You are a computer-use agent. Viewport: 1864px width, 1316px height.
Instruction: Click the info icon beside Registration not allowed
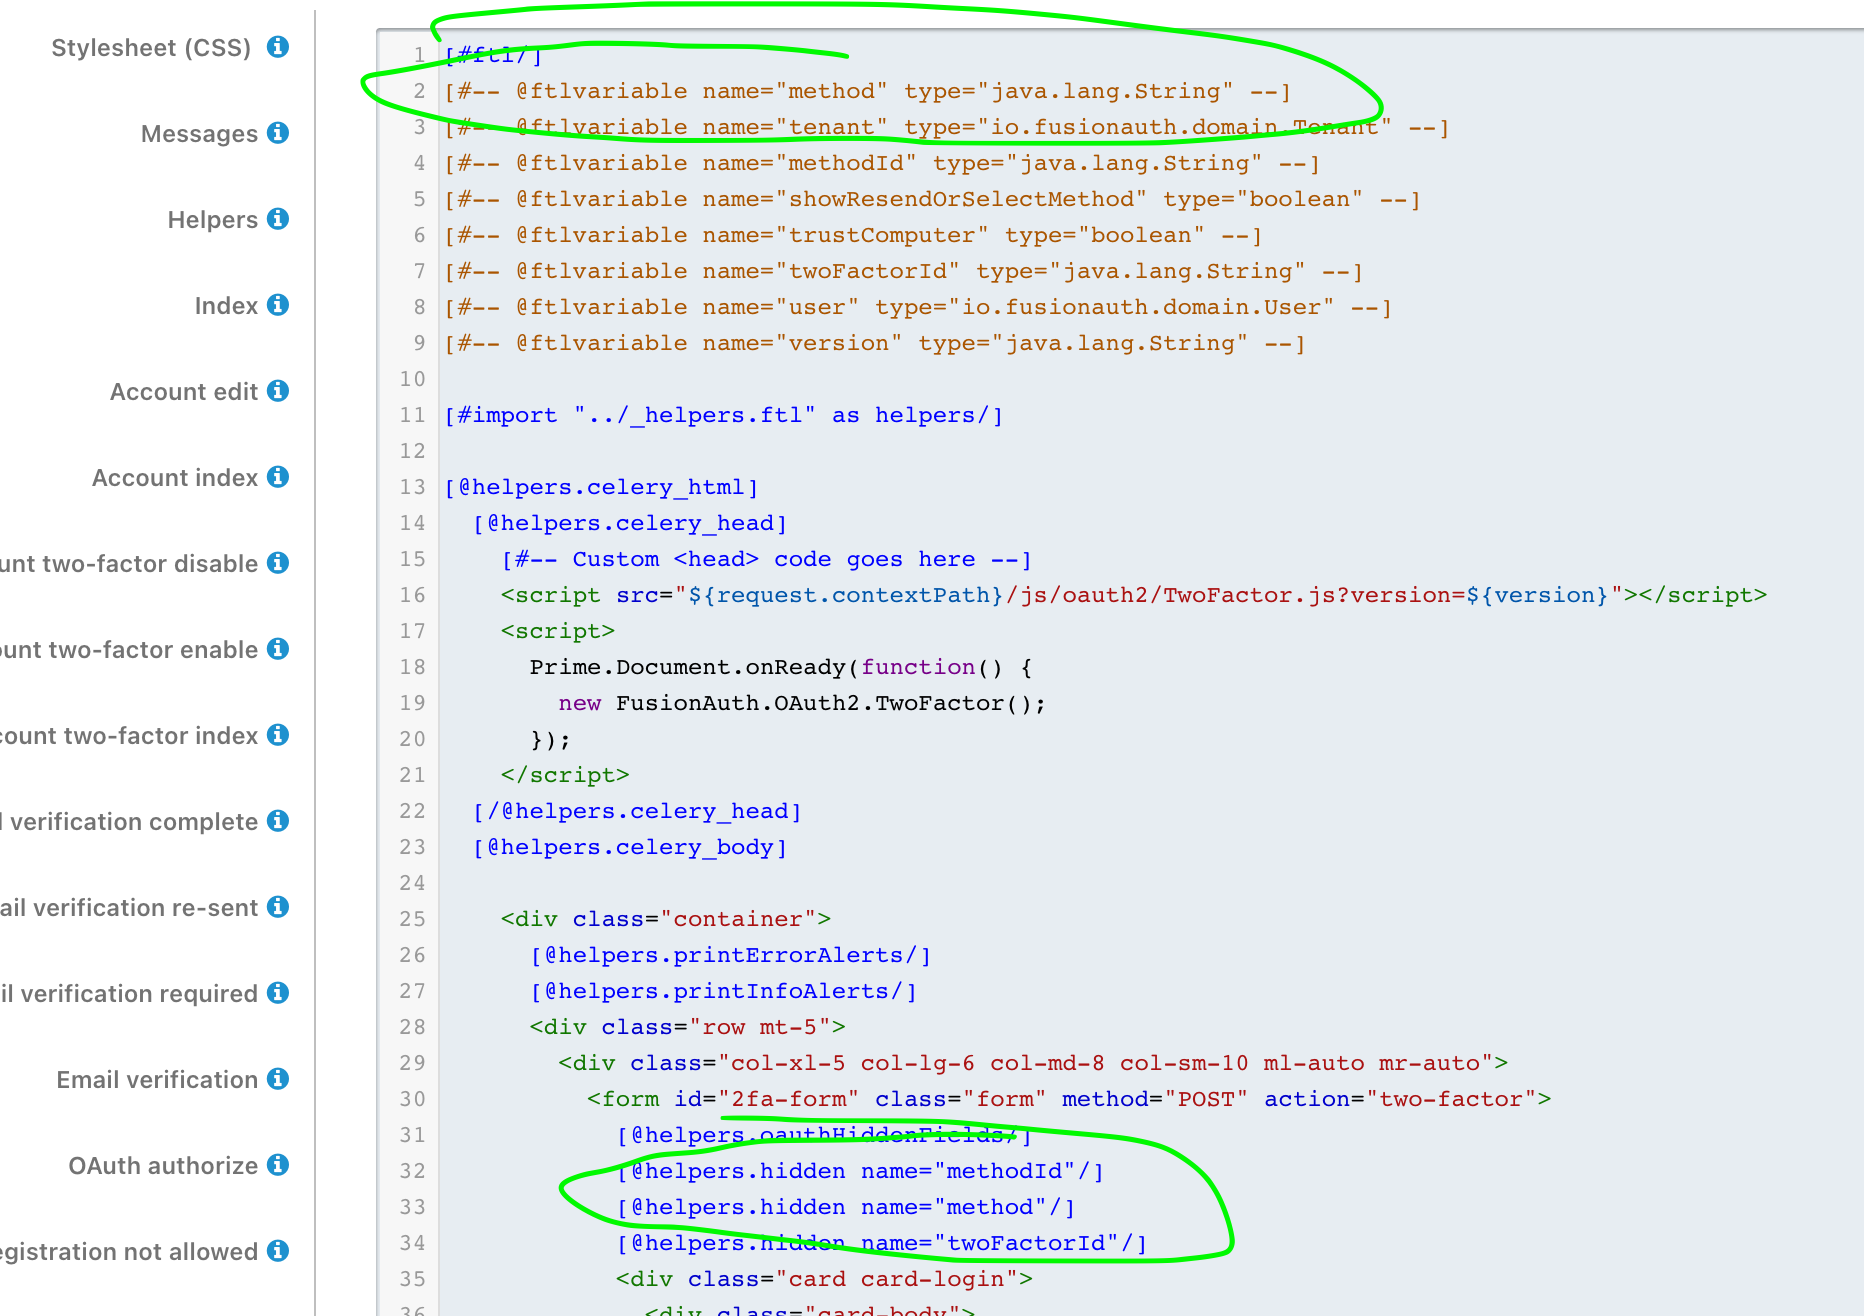coord(276,1251)
